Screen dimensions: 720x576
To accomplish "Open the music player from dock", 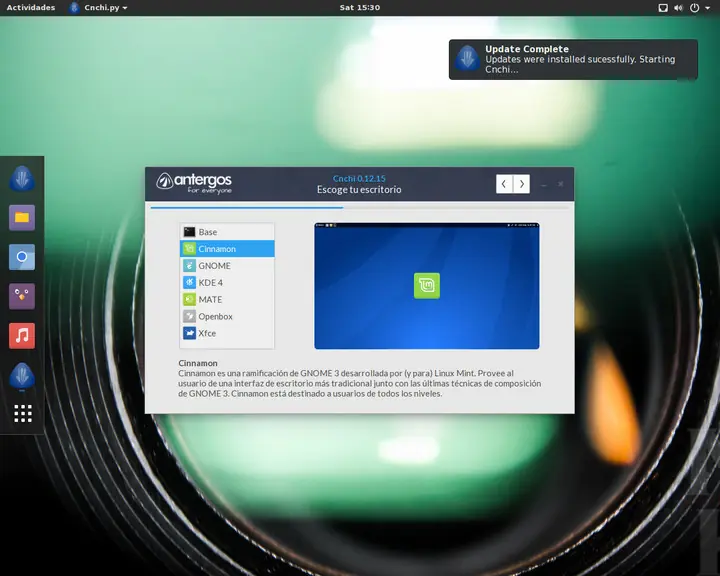I will (x=22, y=336).
